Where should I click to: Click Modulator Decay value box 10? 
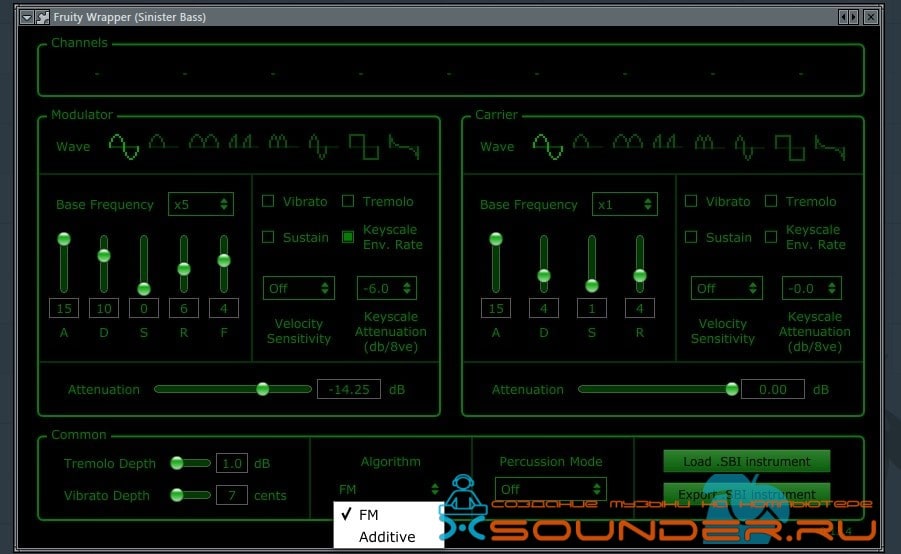(x=104, y=308)
